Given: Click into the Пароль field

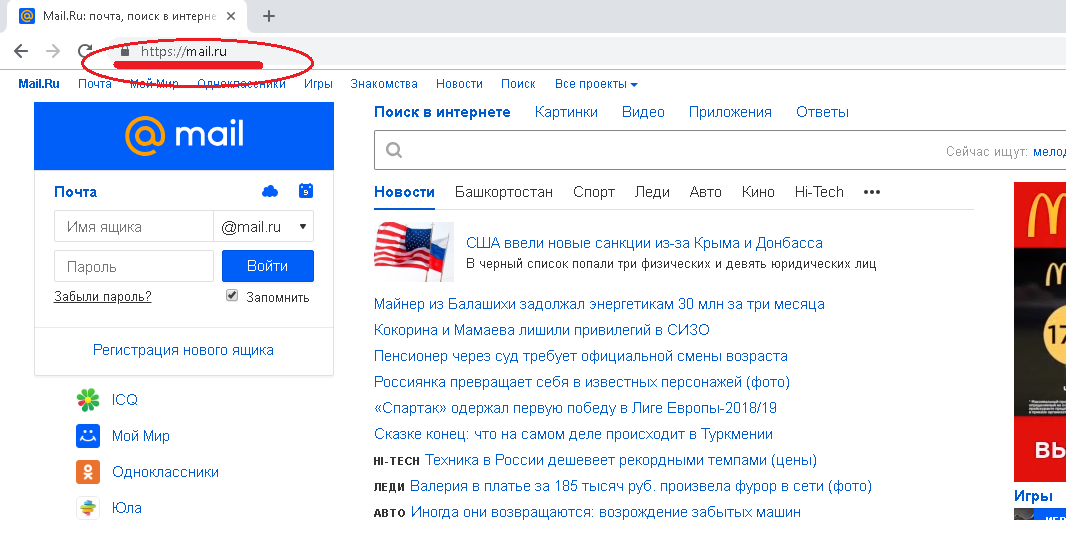Looking at the screenshot, I should click(x=134, y=266).
